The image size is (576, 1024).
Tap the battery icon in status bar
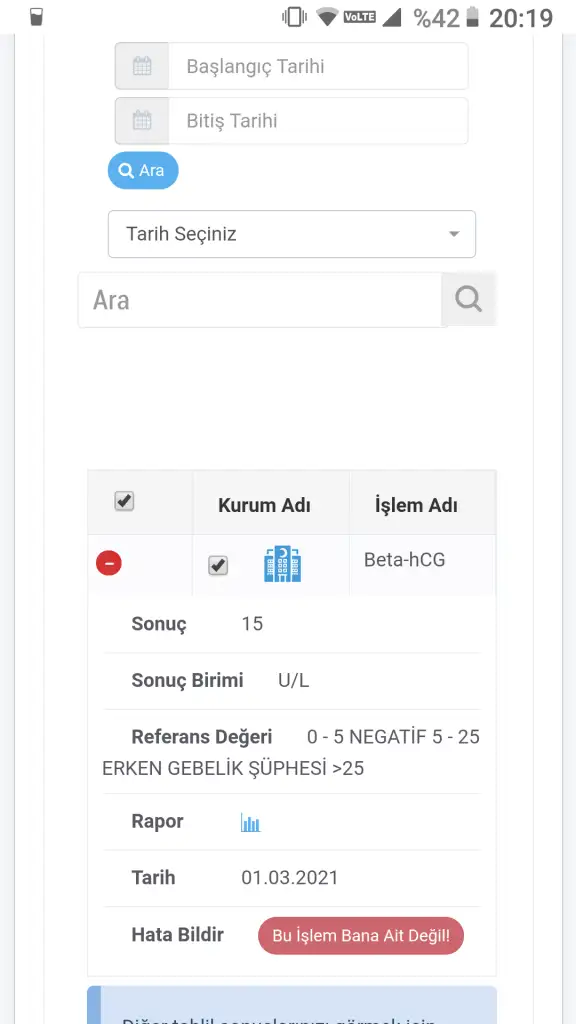click(473, 18)
